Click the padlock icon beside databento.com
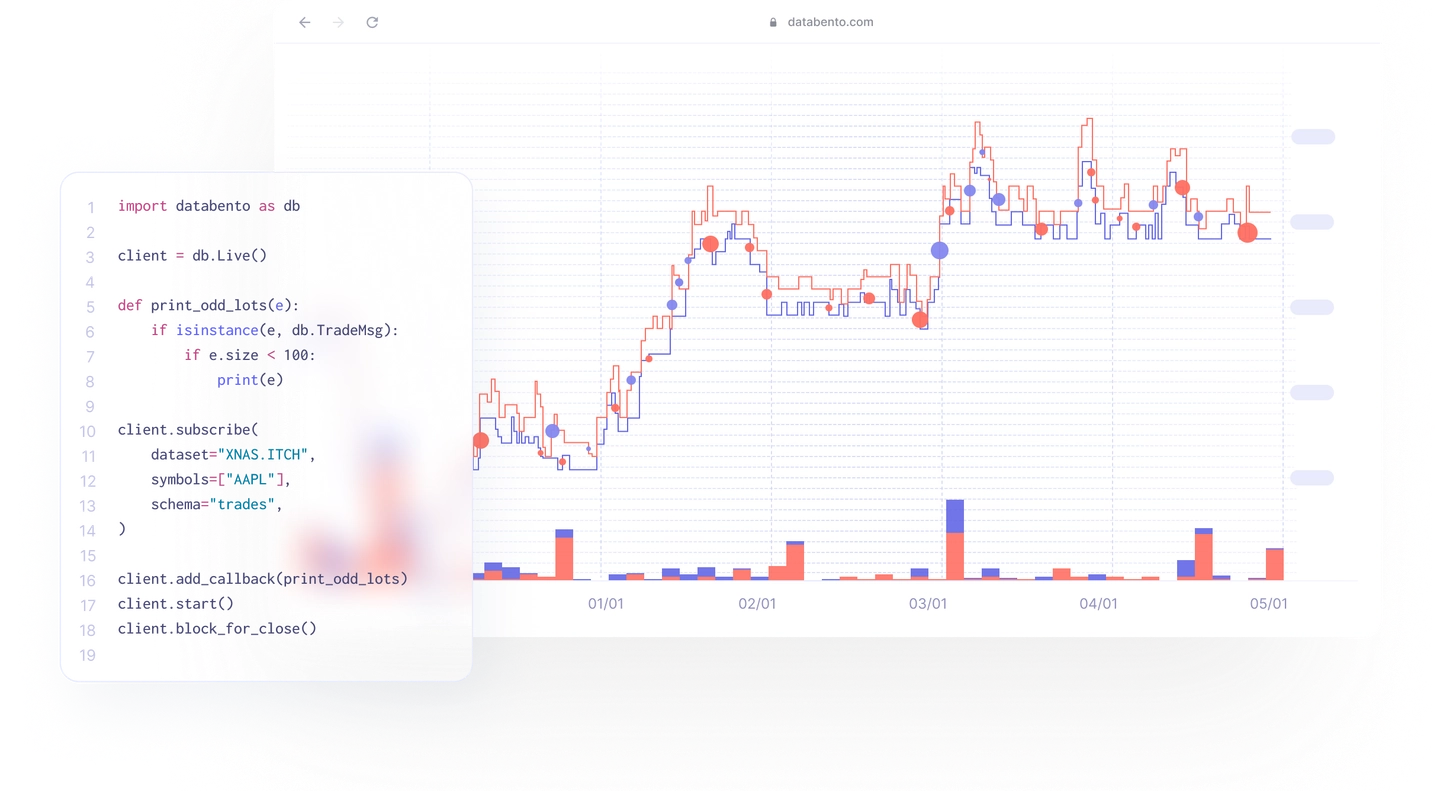This screenshot has width=1440, height=791. pos(773,22)
